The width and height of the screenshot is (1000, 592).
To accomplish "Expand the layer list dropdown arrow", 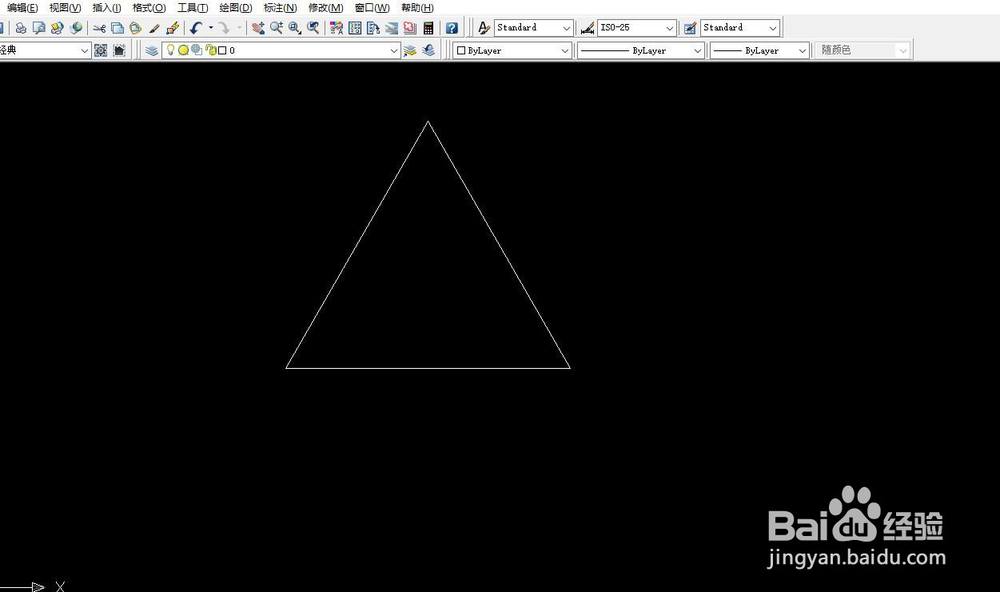I will [393, 50].
